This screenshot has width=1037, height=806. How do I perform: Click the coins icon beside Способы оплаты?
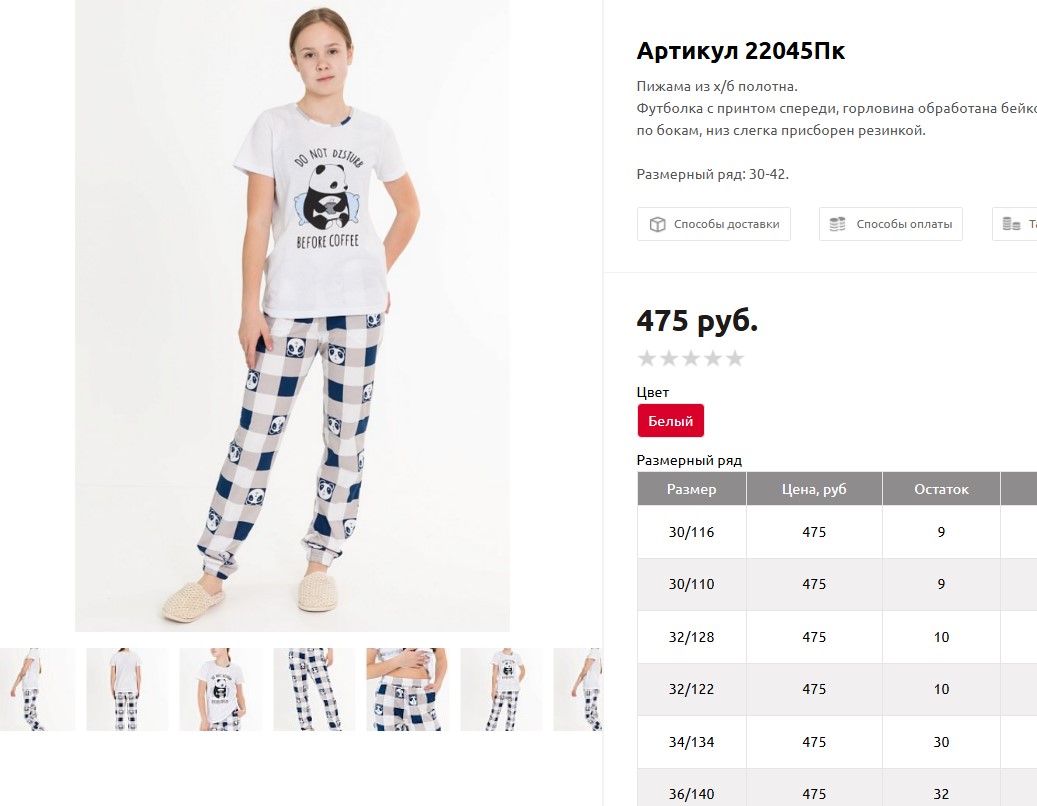(x=837, y=224)
